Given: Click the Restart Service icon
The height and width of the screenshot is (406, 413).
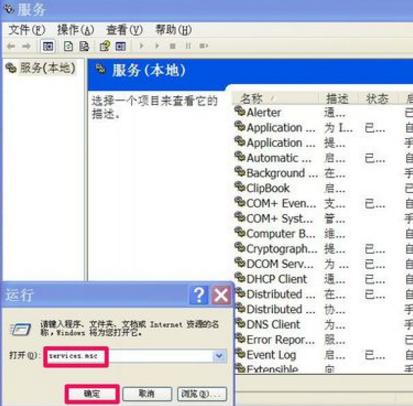Looking at the screenshot, I should (x=203, y=46).
